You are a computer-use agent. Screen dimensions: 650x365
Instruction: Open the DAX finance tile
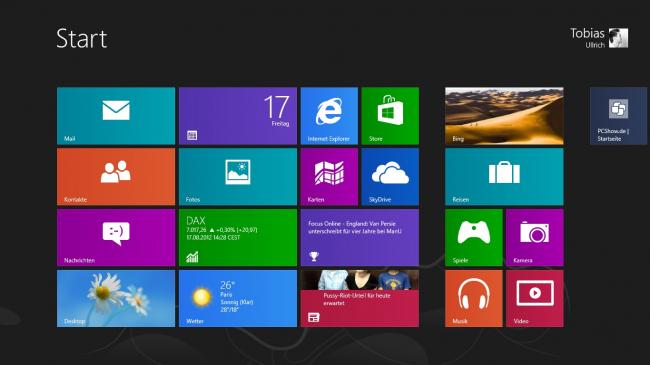(x=238, y=238)
